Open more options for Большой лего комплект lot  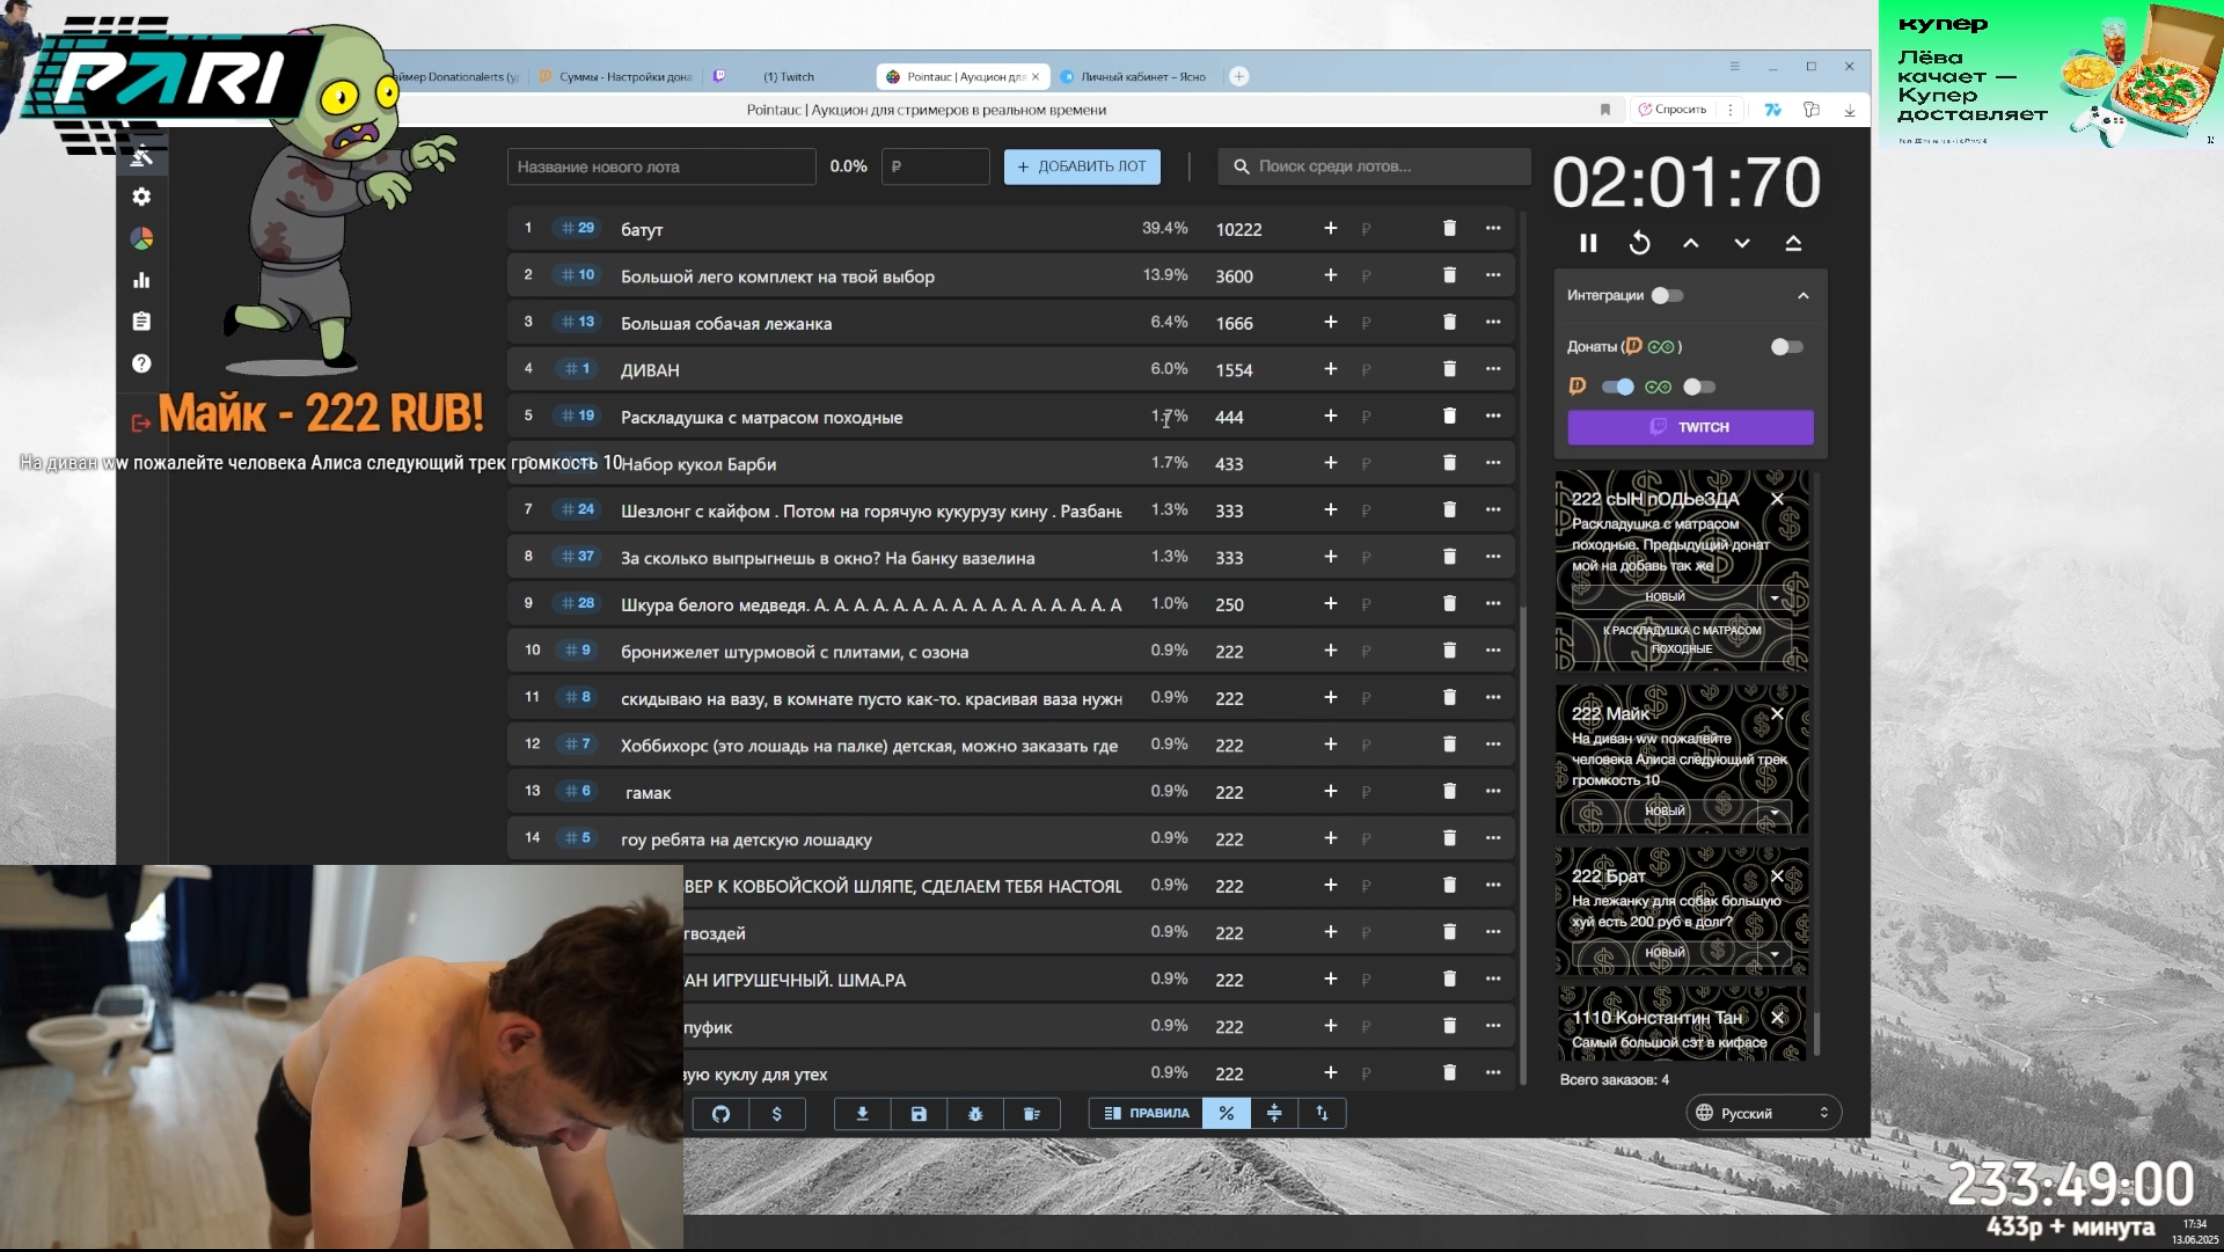[1493, 275]
